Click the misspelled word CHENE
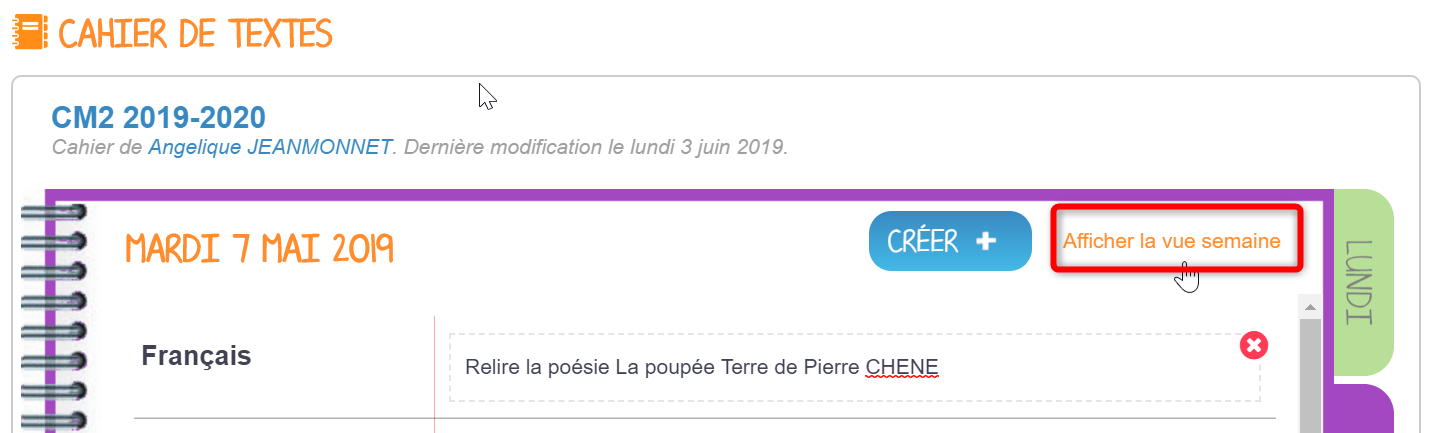The width and height of the screenshot is (1429, 433). tap(902, 367)
